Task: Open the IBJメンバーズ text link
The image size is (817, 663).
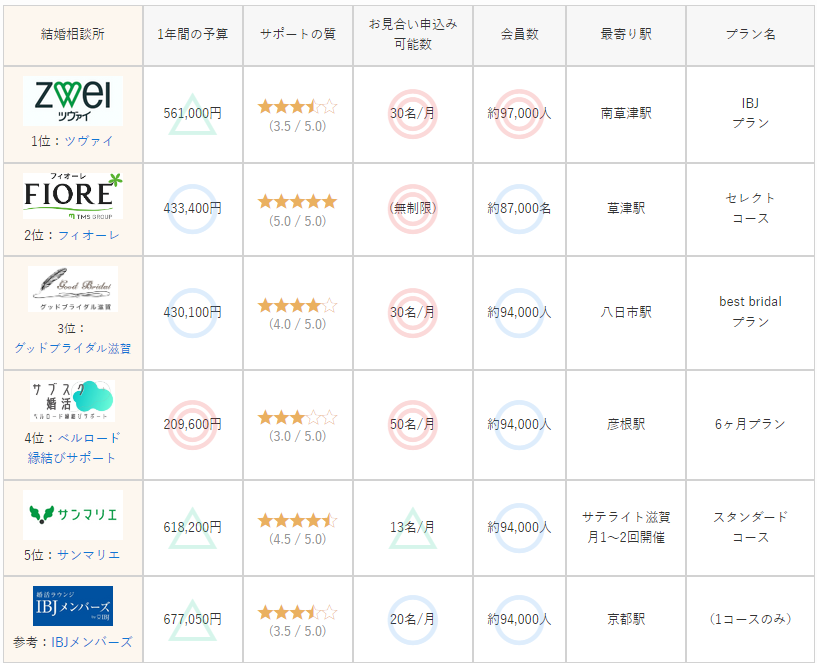Action: (91, 642)
